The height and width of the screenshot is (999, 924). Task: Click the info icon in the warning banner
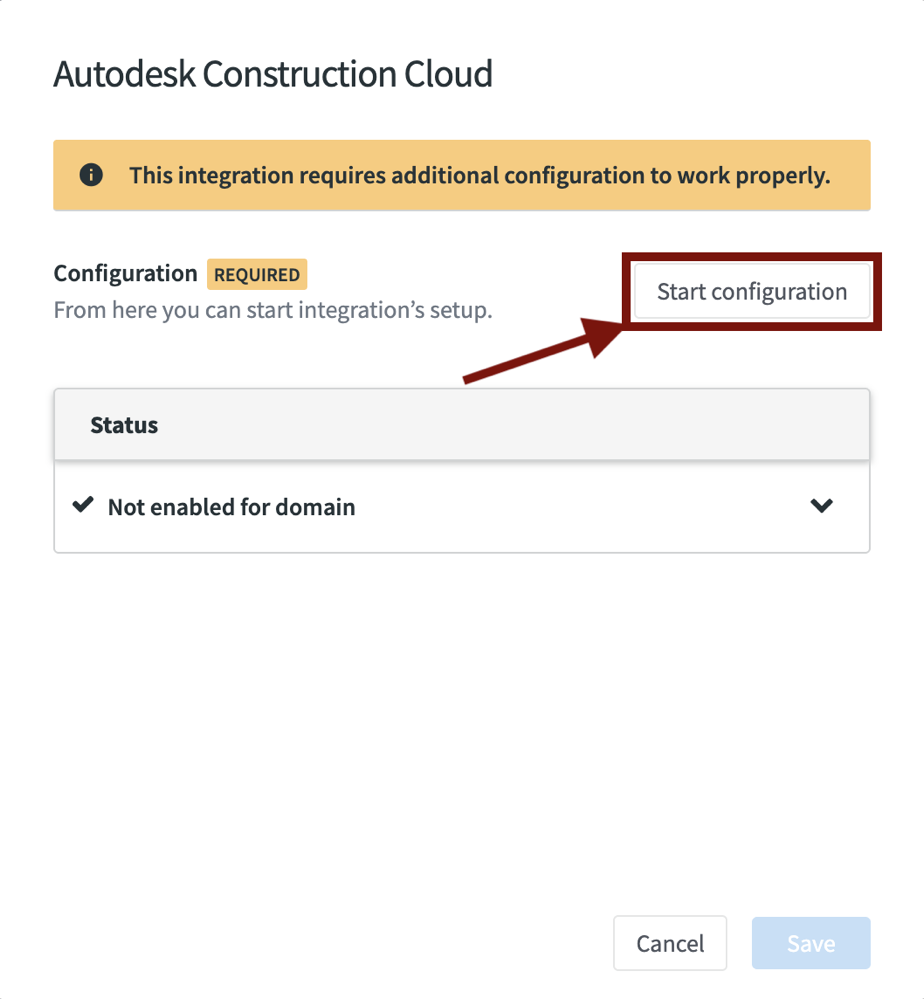(91, 176)
